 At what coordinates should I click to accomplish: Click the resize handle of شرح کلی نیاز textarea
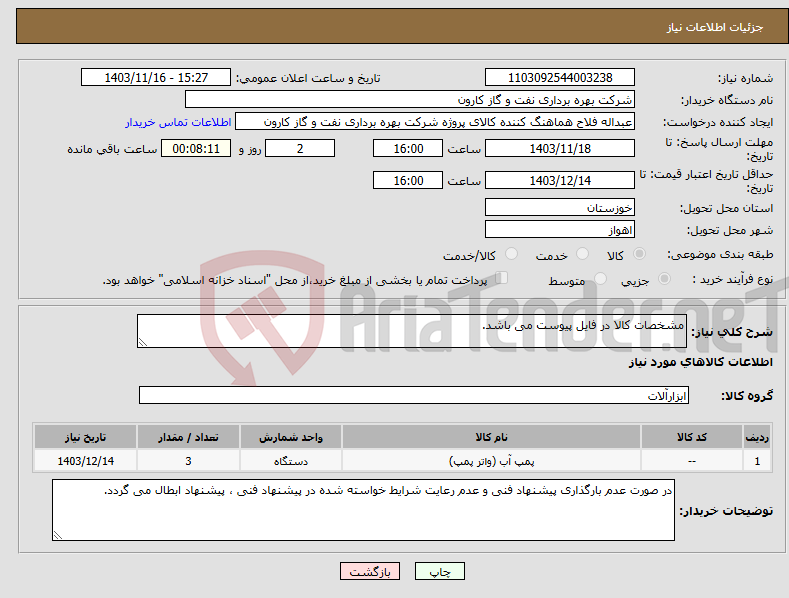click(143, 342)
